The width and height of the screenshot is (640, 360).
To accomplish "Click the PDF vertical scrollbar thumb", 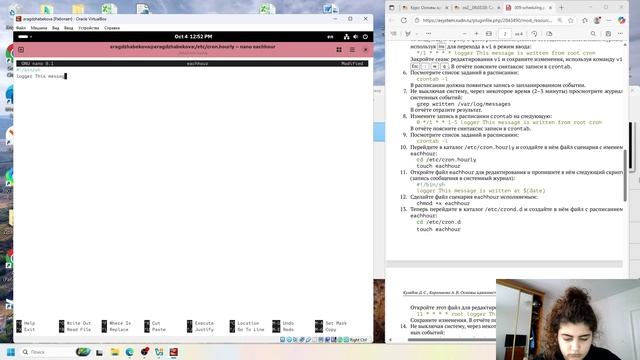I will [625, 176].
